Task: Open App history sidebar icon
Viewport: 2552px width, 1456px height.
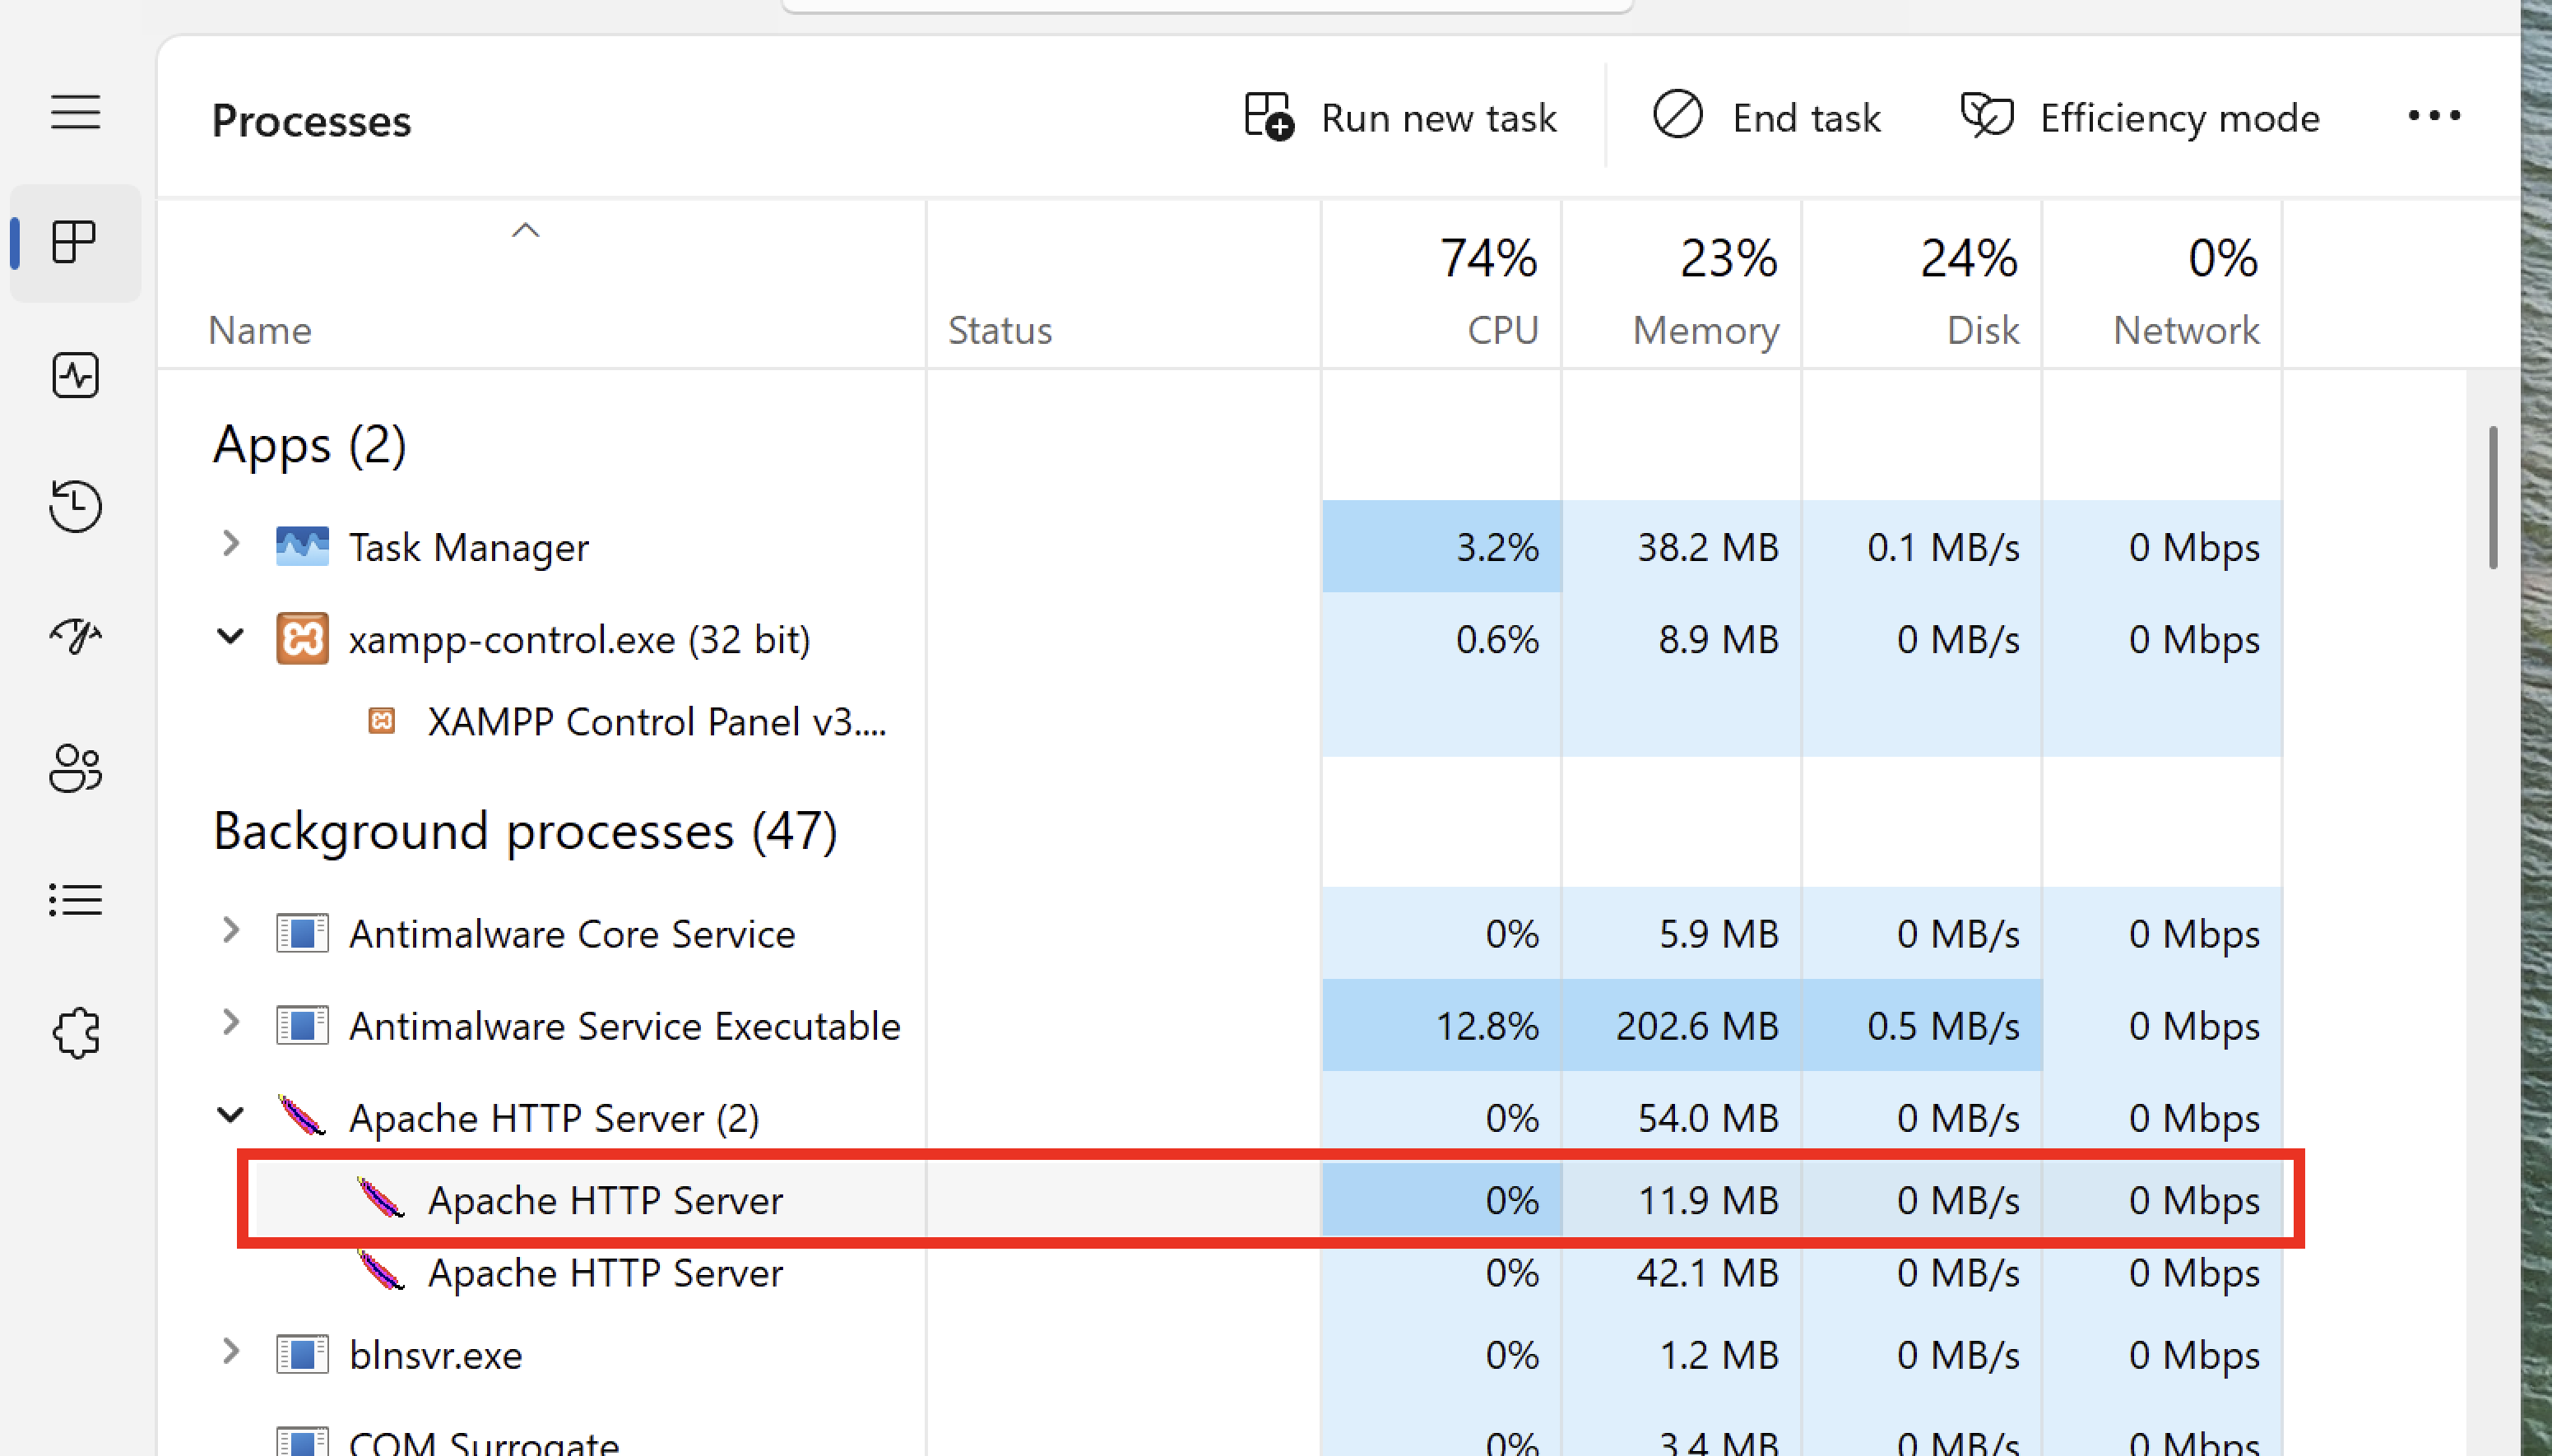Action: [x=75, y=506]
